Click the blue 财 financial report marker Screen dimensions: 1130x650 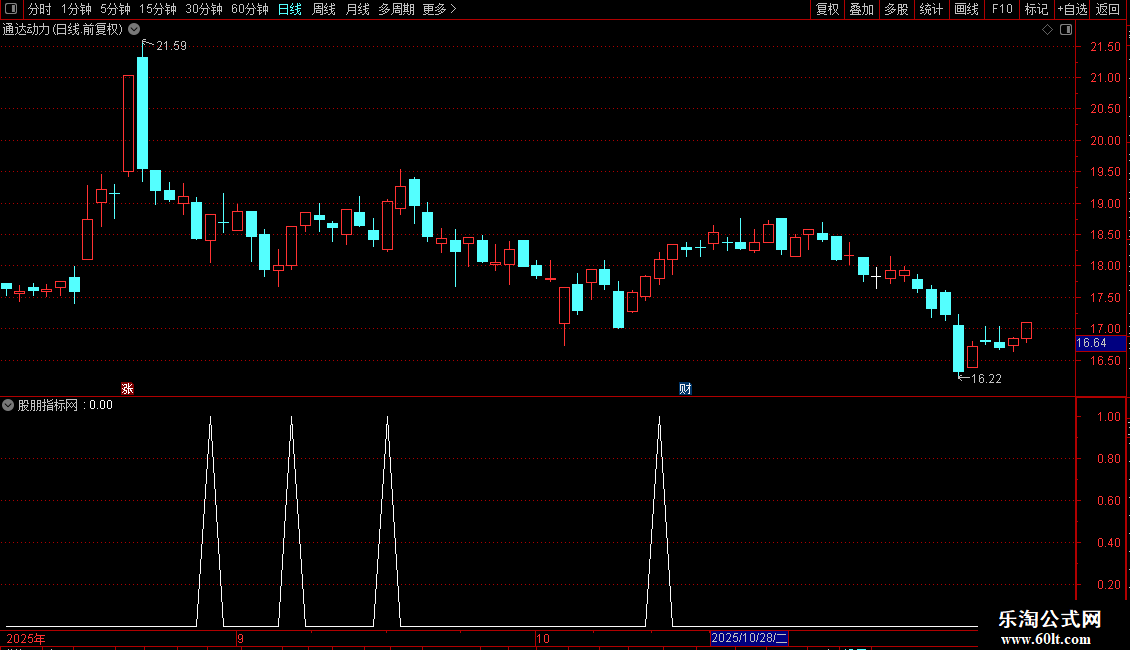click(x=685, y=388)
